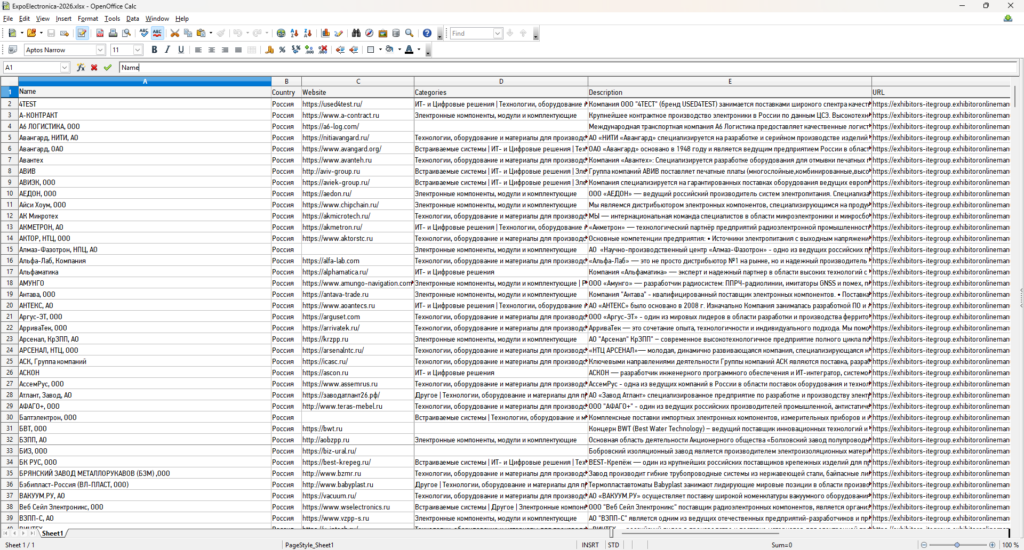
Task: Toggle Bold formatting
Action: tap(154, 50)
